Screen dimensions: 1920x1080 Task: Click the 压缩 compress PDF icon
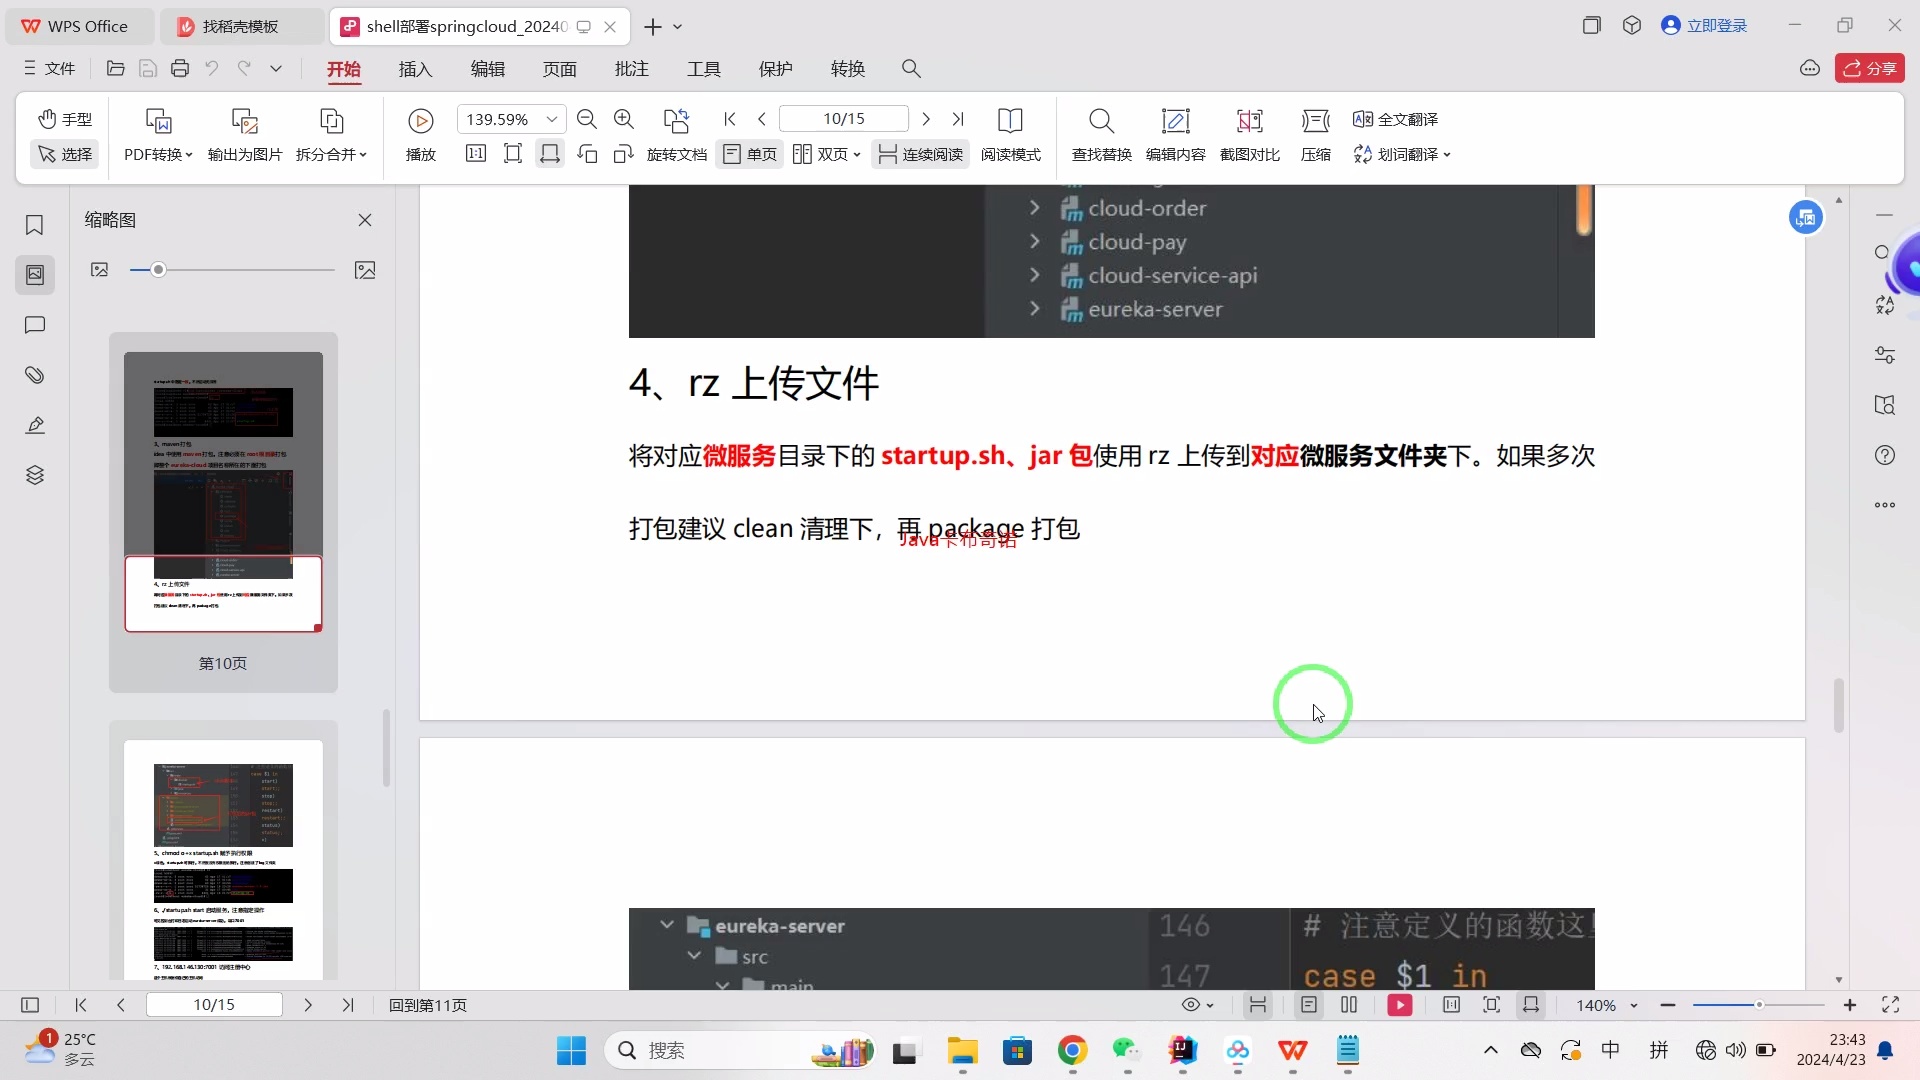click(x=1315, y=135)
